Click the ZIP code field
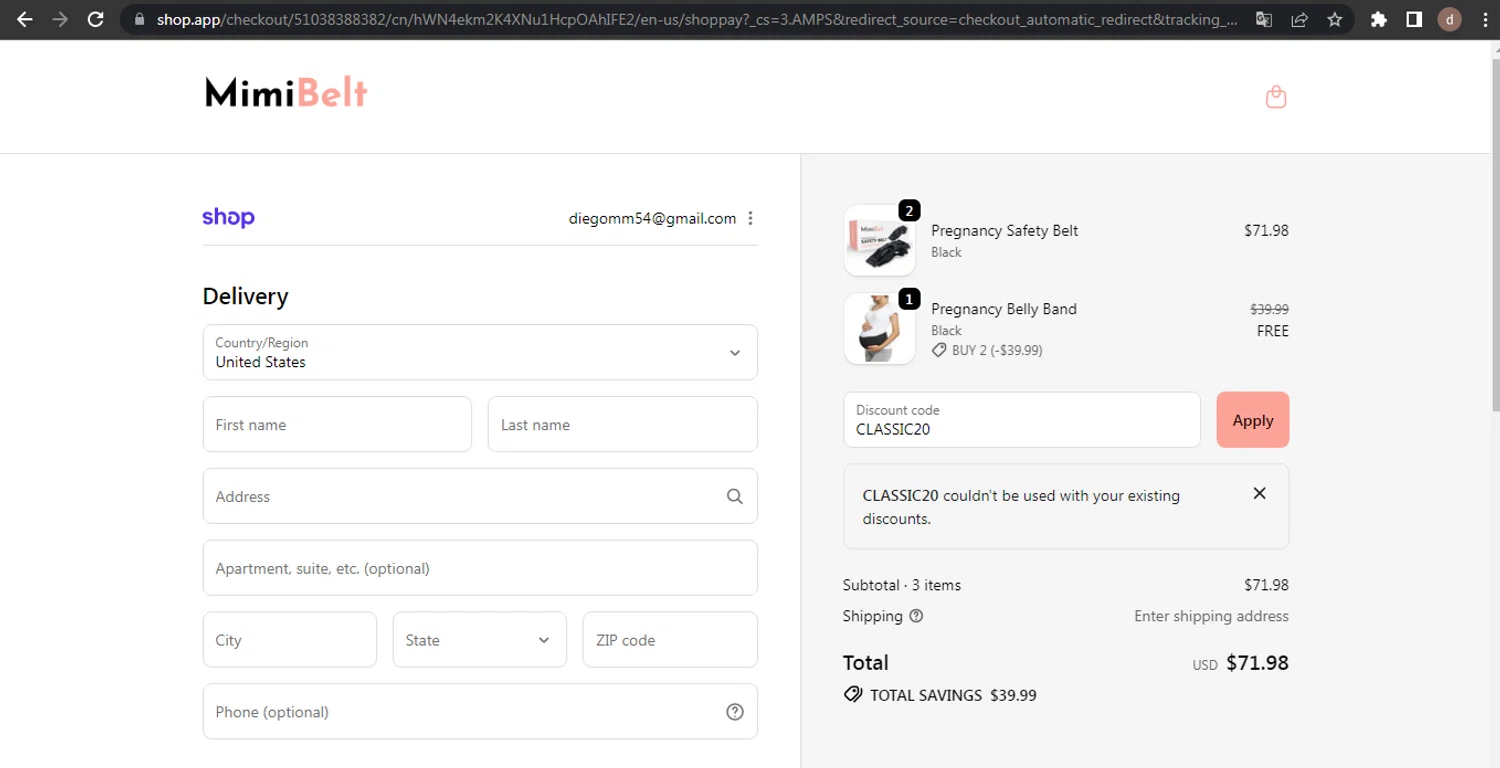Image resolution: width=1500 pixels, height=768 pixels. click(x=670, y=640)
